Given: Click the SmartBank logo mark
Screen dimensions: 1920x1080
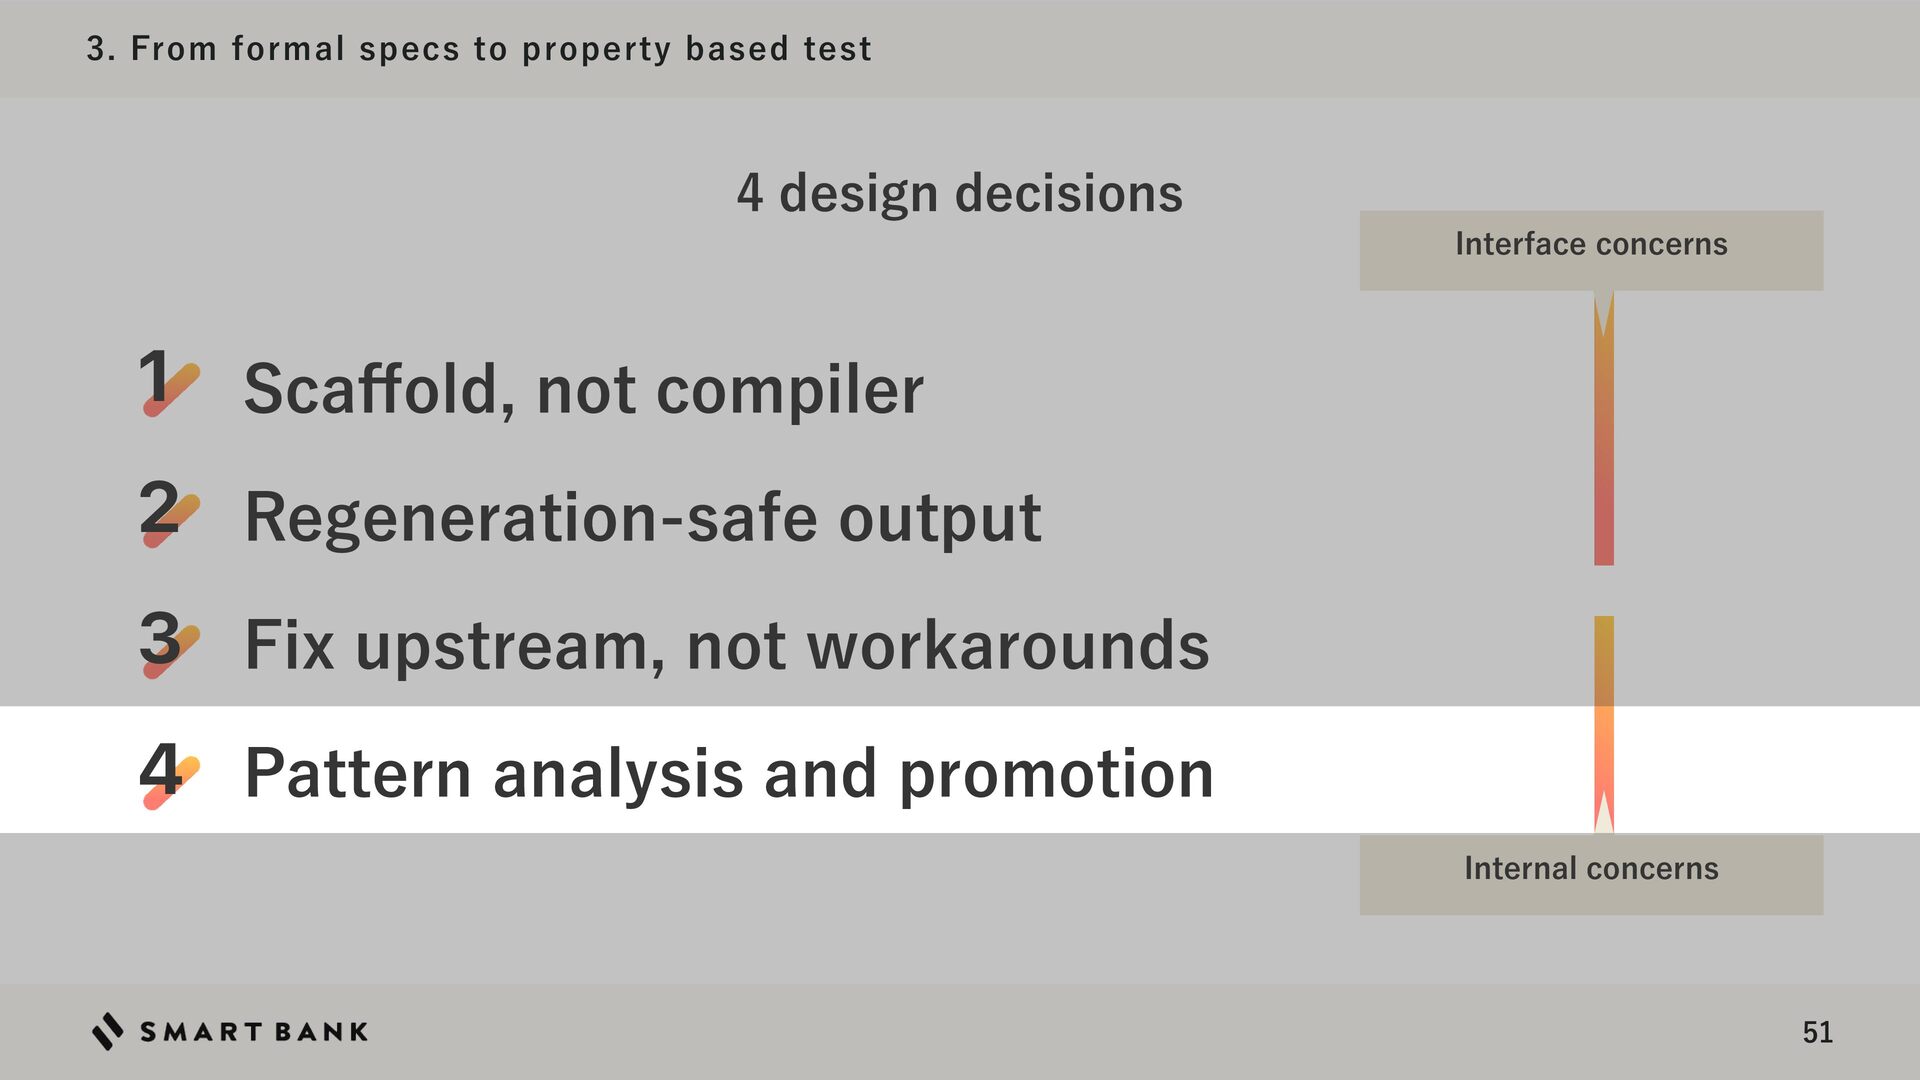Looking at the screenshot, I should pos(107,1031).
